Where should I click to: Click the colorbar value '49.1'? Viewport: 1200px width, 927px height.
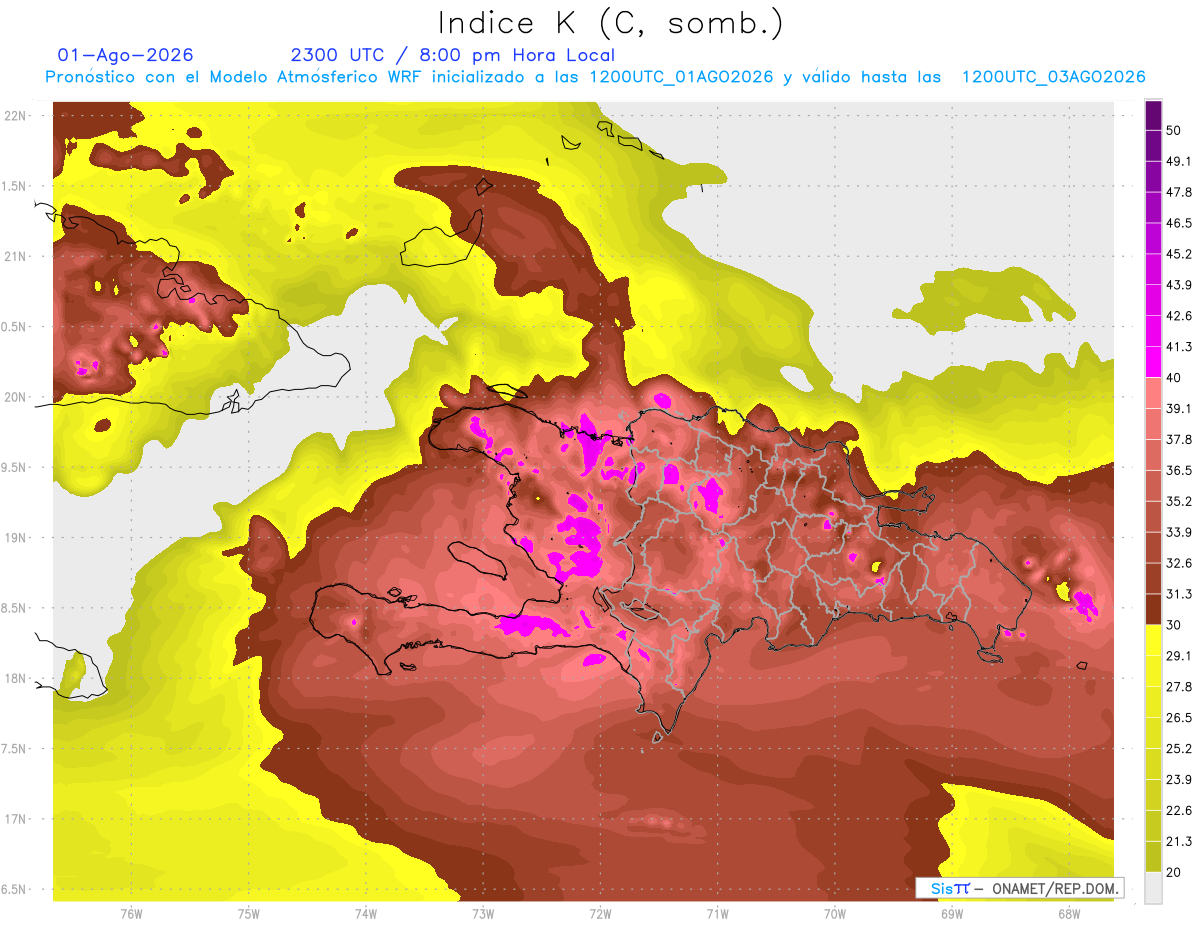point(1178,161)
